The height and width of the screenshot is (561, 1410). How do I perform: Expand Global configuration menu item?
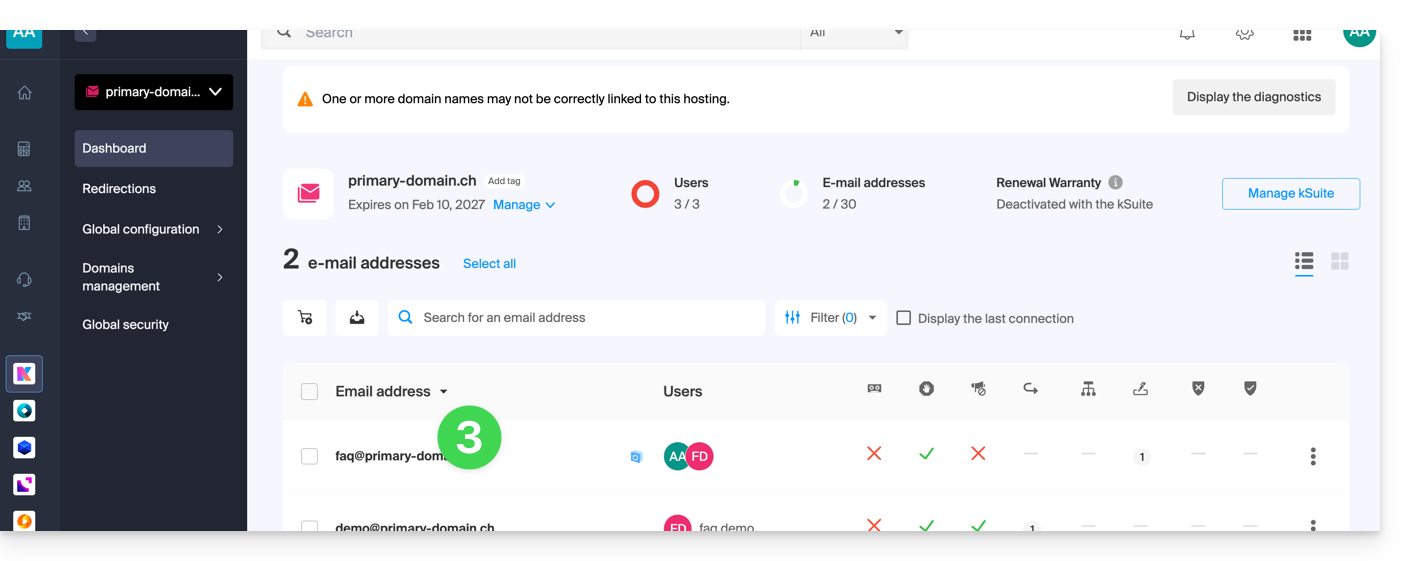pos(153,229)
